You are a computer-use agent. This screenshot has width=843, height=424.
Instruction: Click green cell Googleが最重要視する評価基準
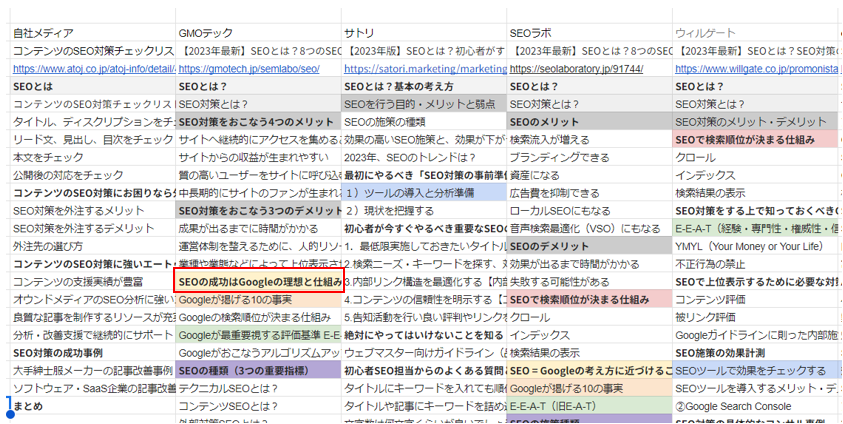coord(259,335)
